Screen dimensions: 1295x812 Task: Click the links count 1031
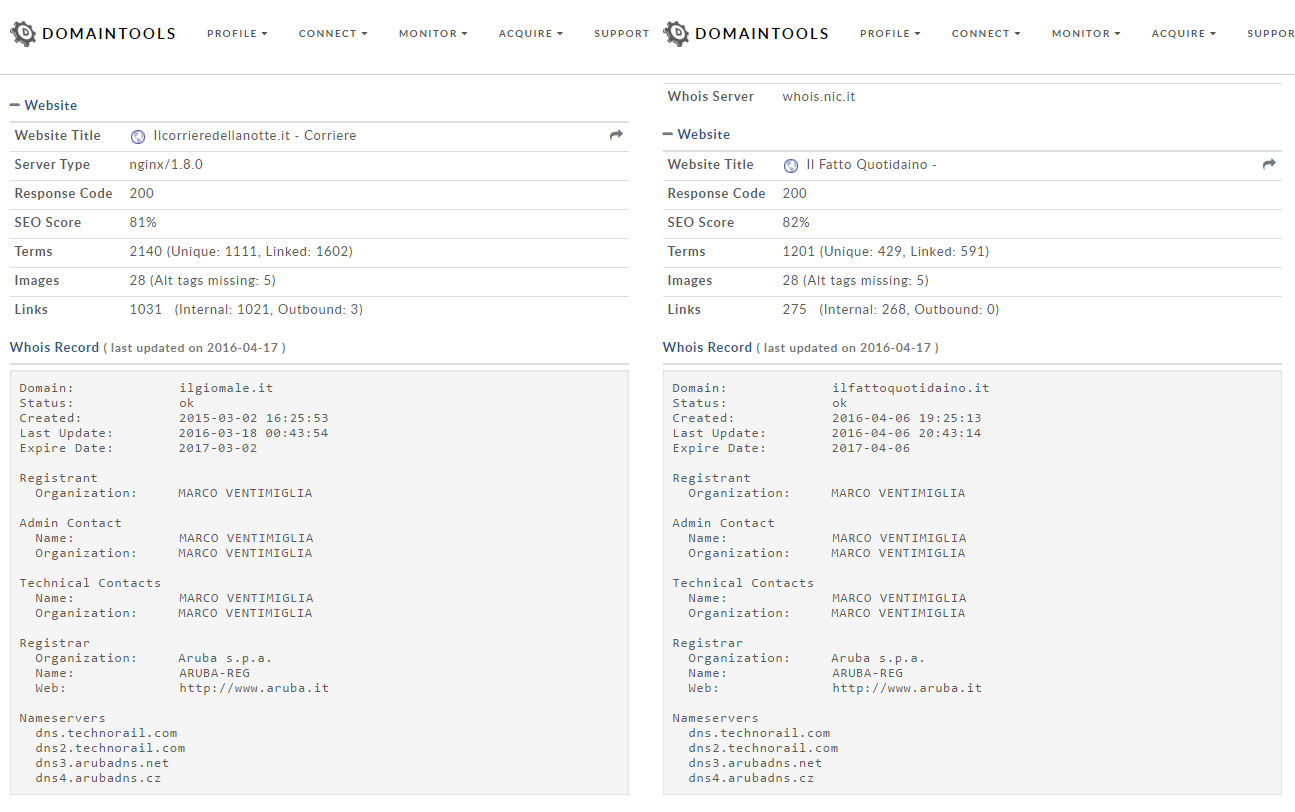(145, 309)
